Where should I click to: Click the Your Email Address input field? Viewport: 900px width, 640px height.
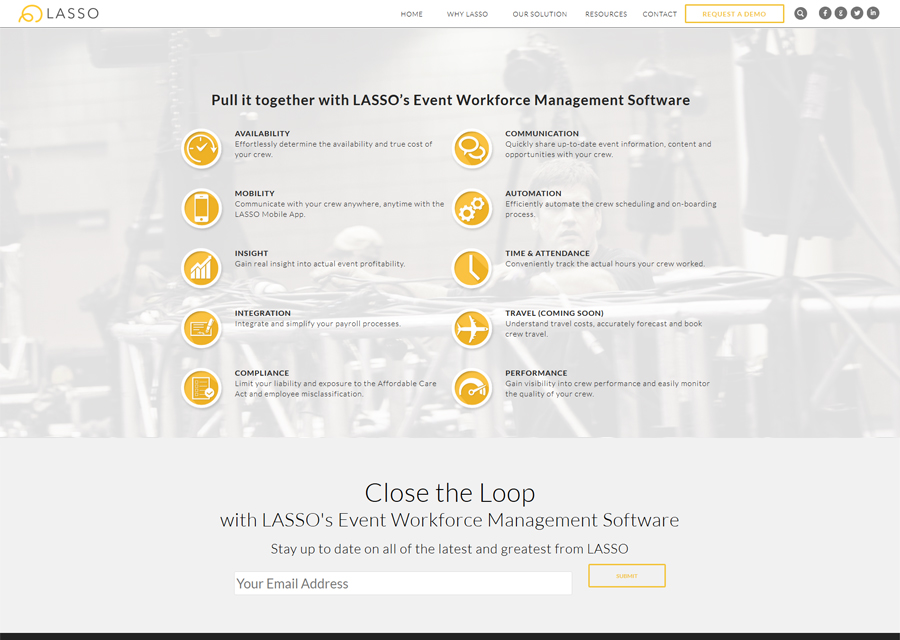pos(402,583)
